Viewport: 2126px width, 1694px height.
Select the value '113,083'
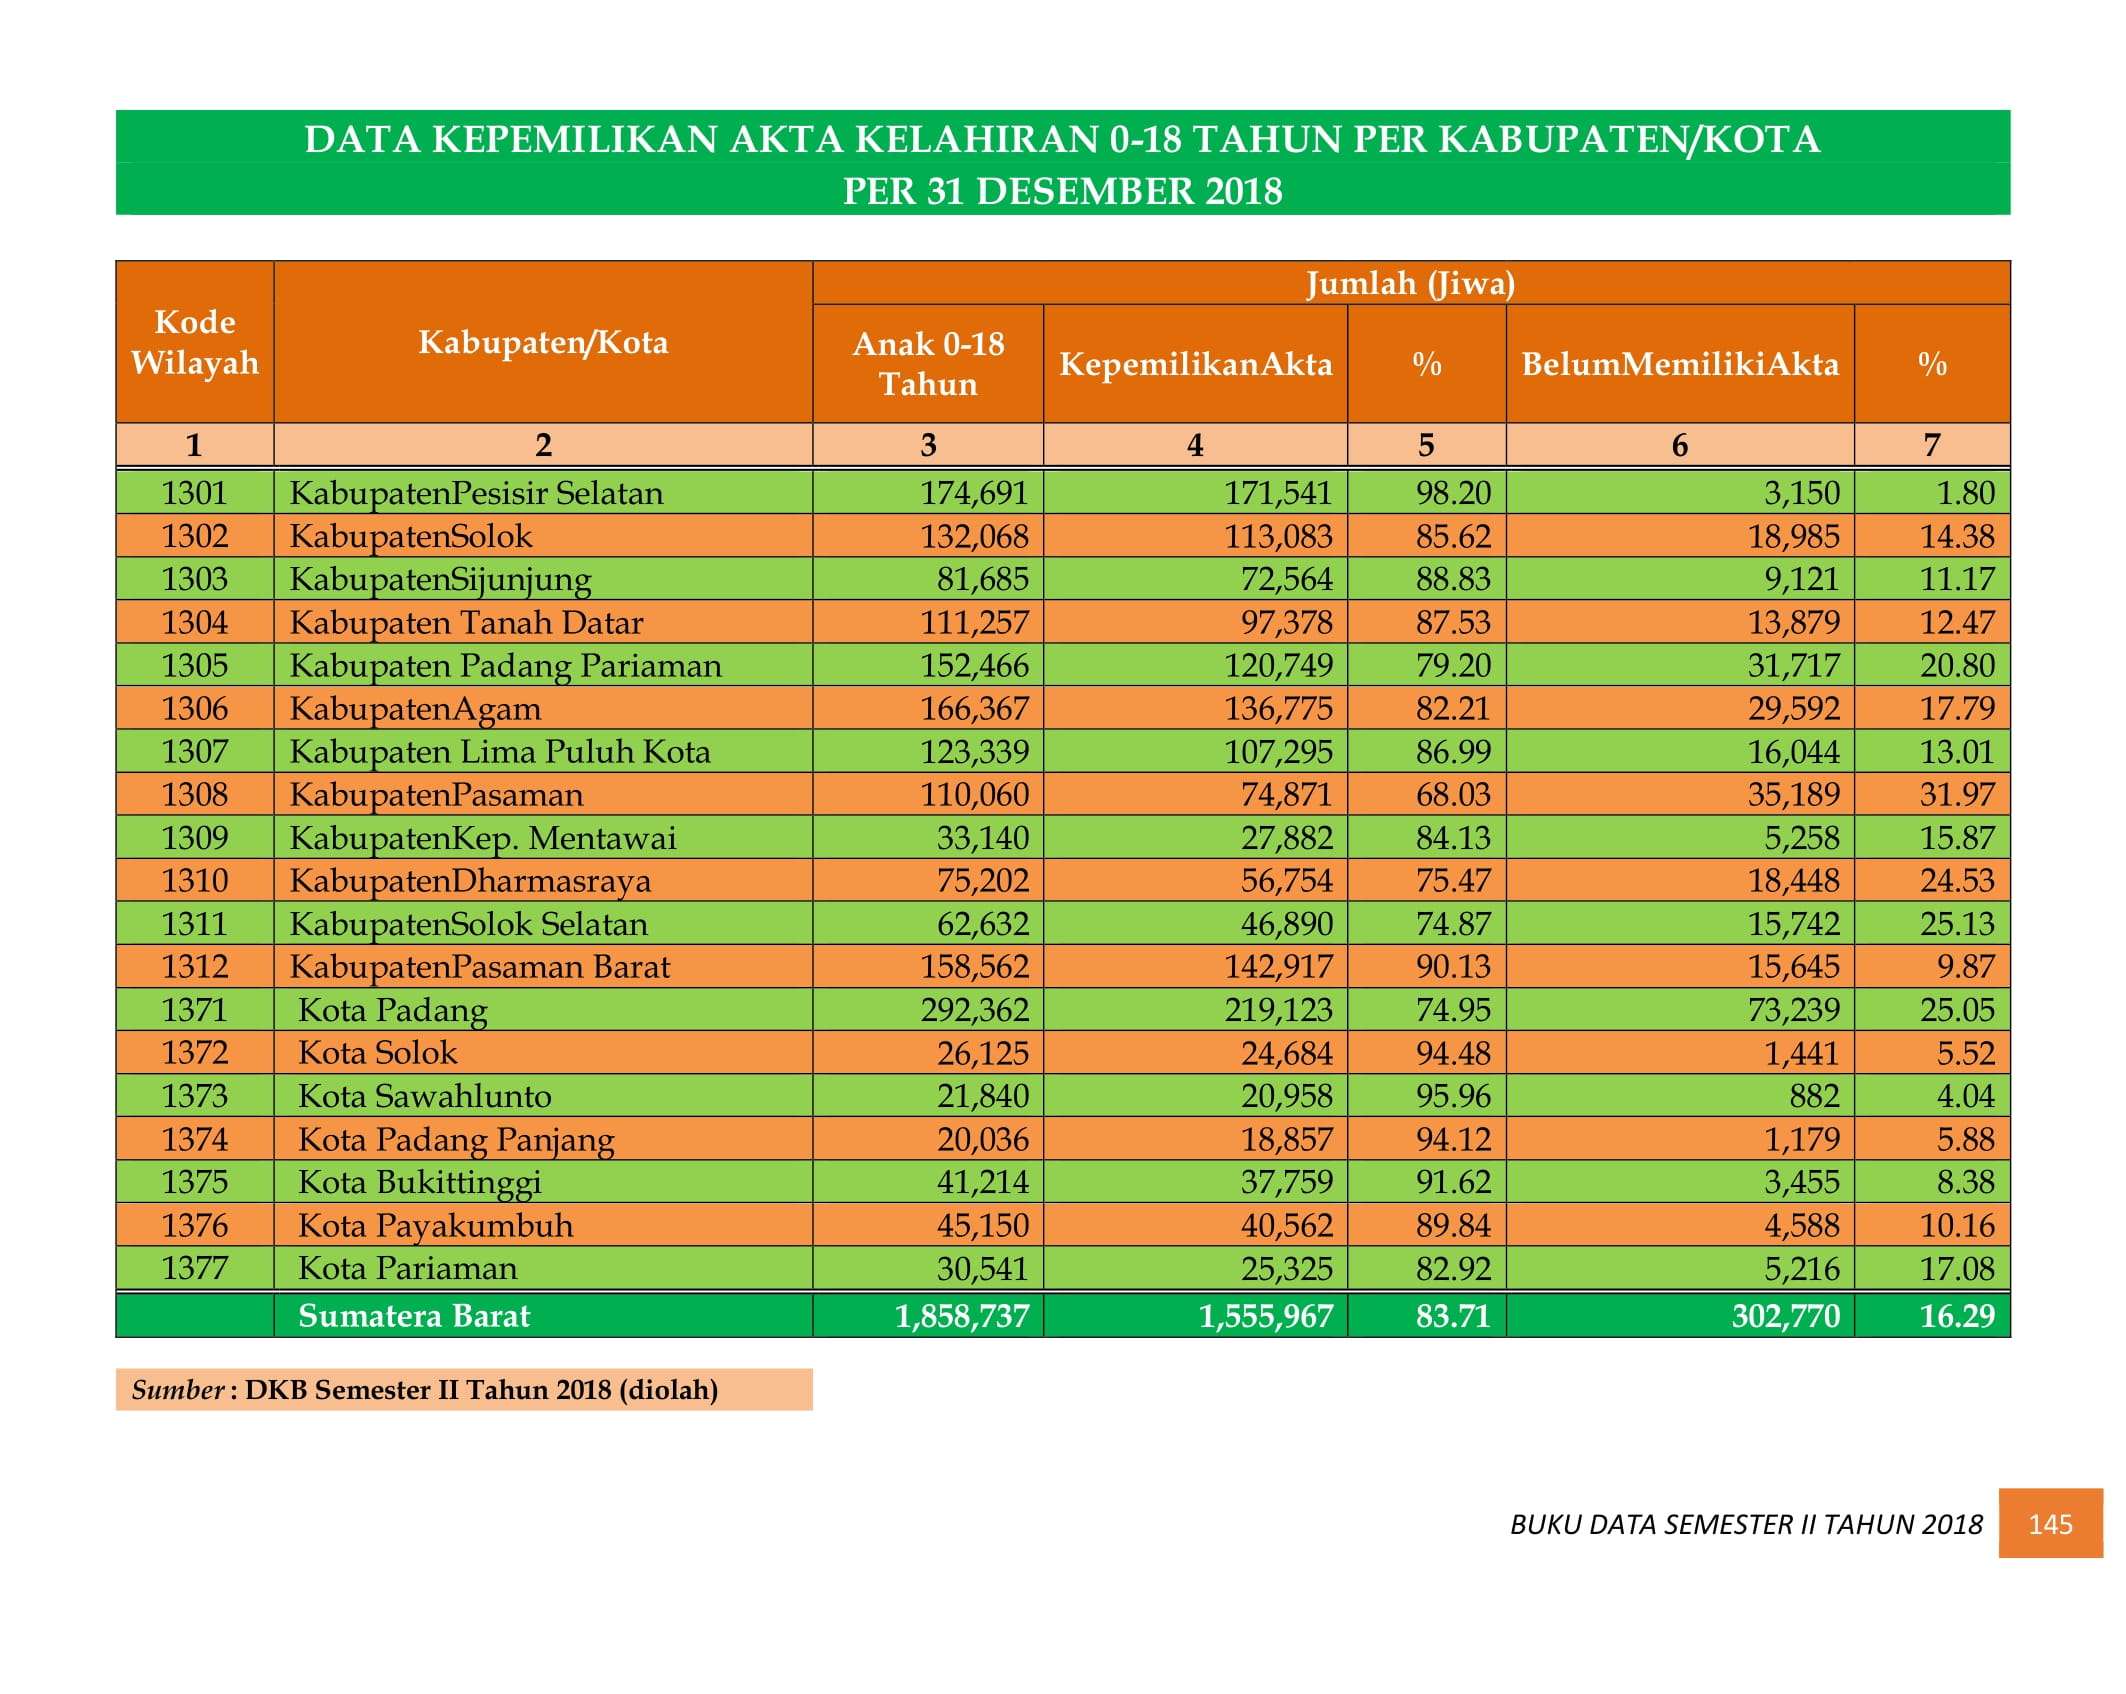click(x=1279, y=536)
